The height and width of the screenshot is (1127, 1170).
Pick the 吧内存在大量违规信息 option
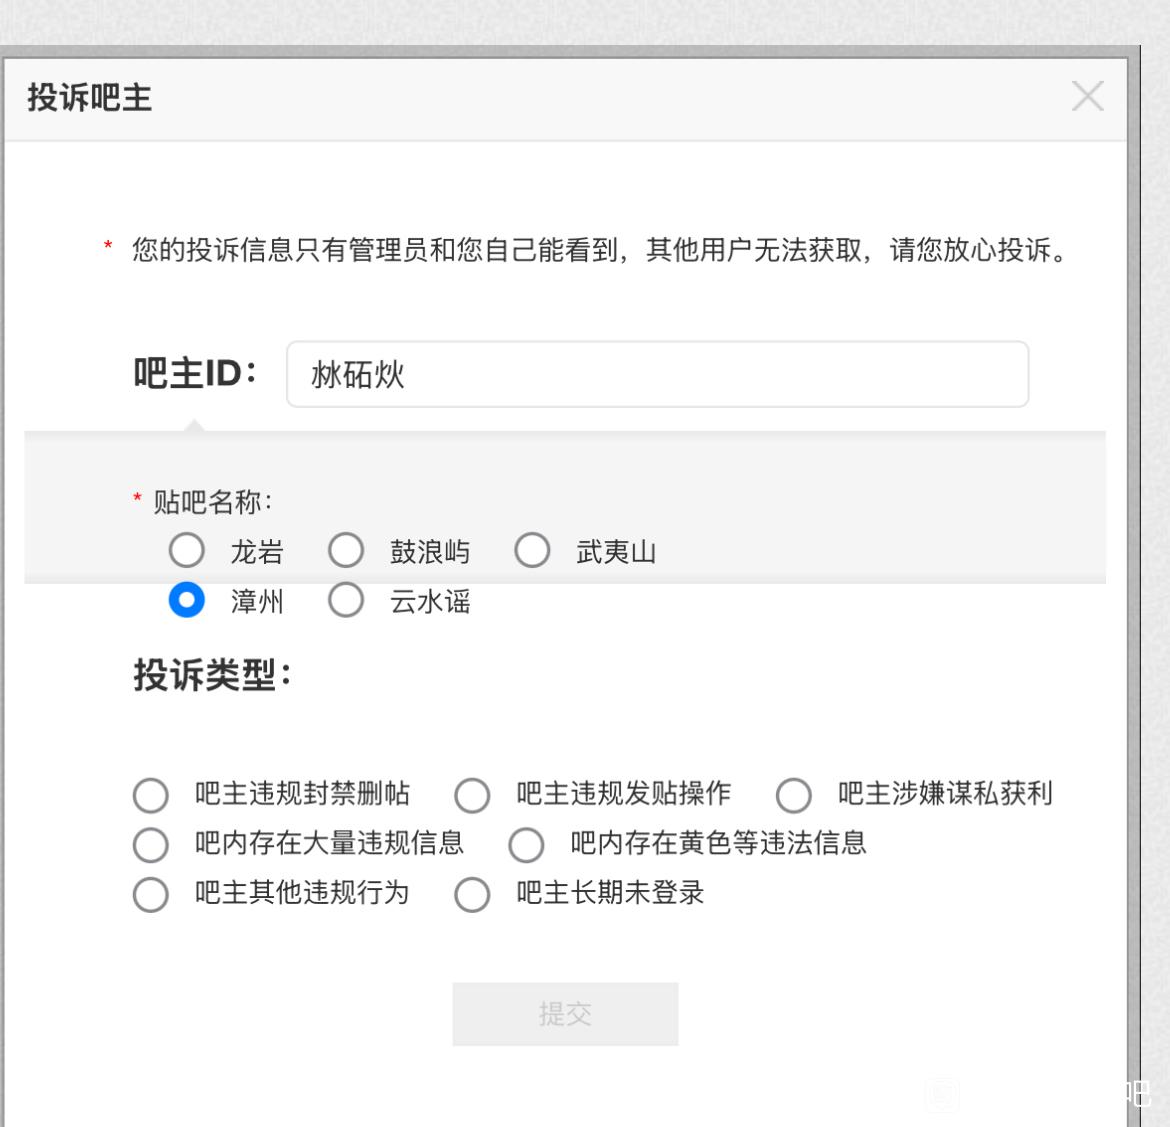[x=151, y=845]
